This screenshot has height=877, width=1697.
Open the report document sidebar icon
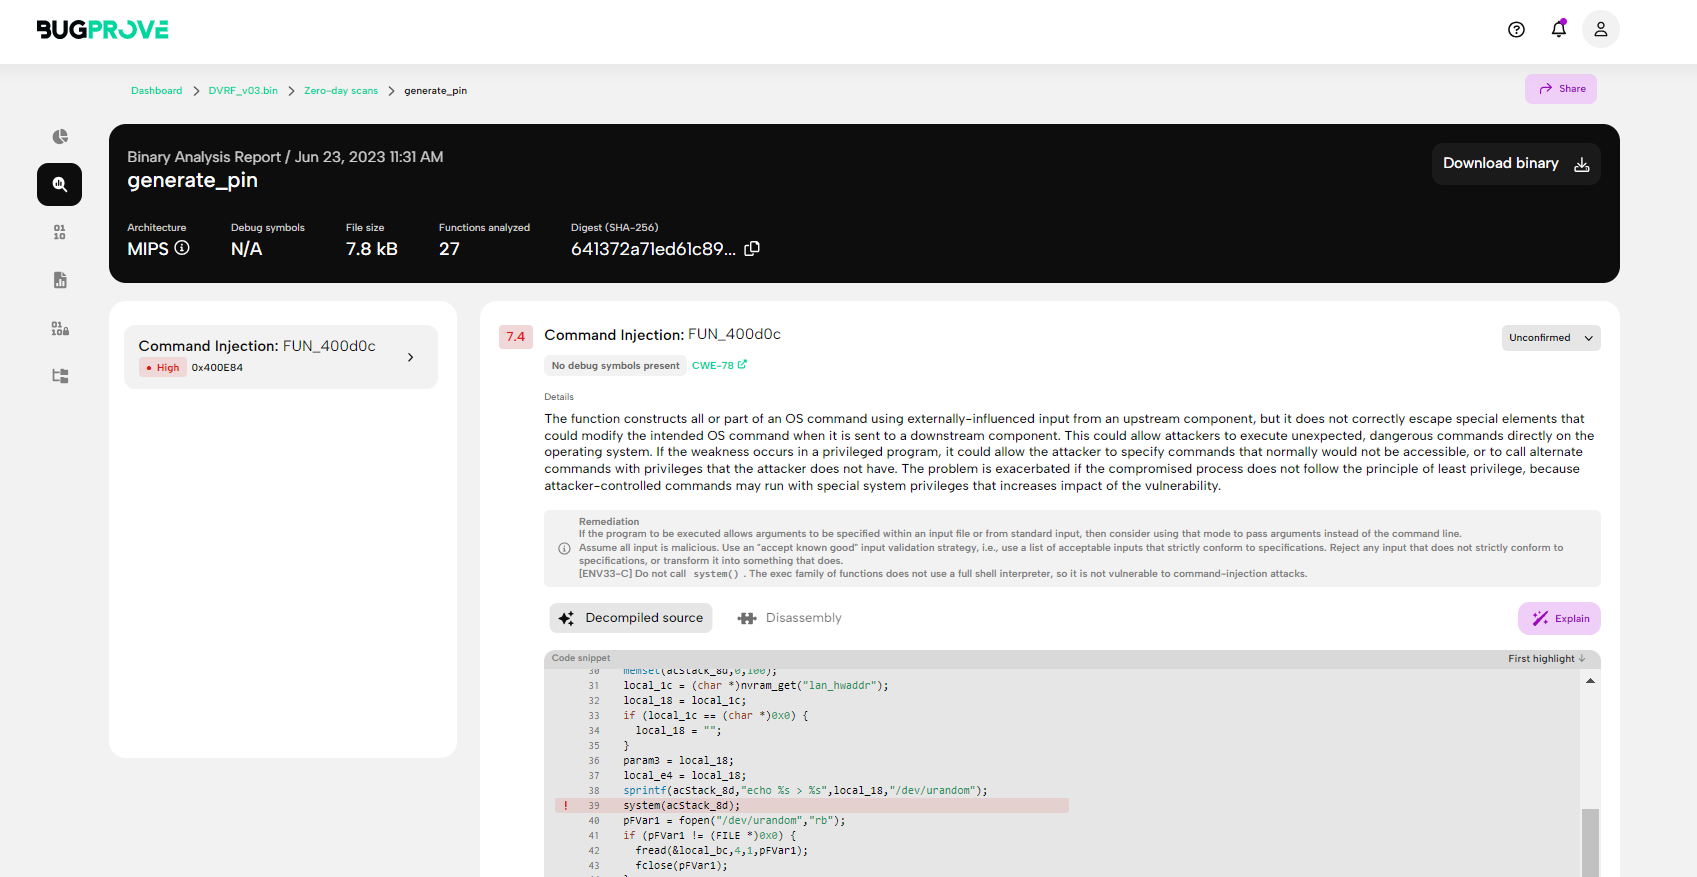pyautogui.click(x=60, y=280)
